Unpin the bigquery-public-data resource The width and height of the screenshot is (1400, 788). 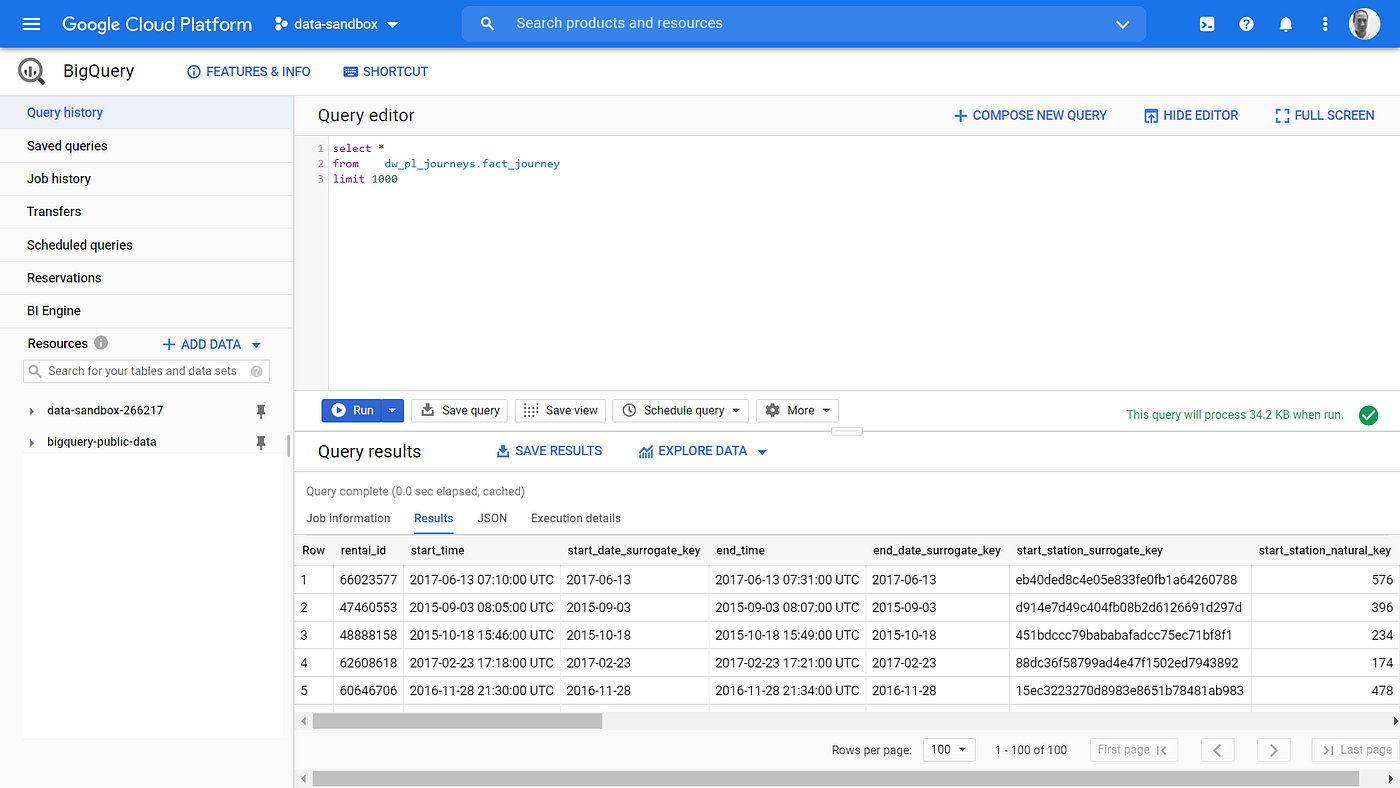[260, 441]
